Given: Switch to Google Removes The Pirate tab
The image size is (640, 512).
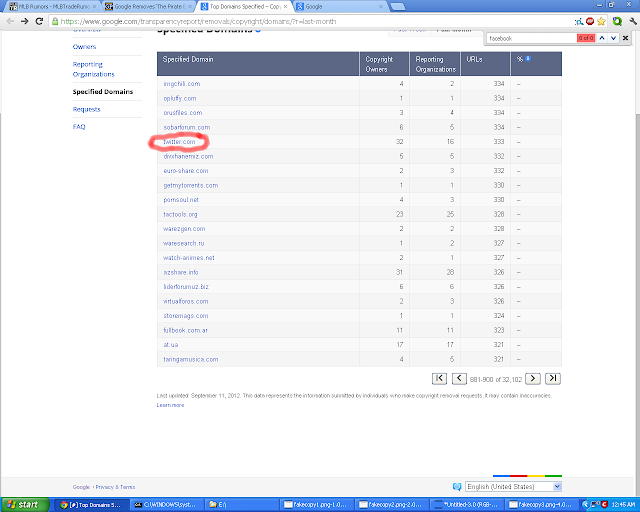Looking at the screenshot, I should (x=148, y=7).
